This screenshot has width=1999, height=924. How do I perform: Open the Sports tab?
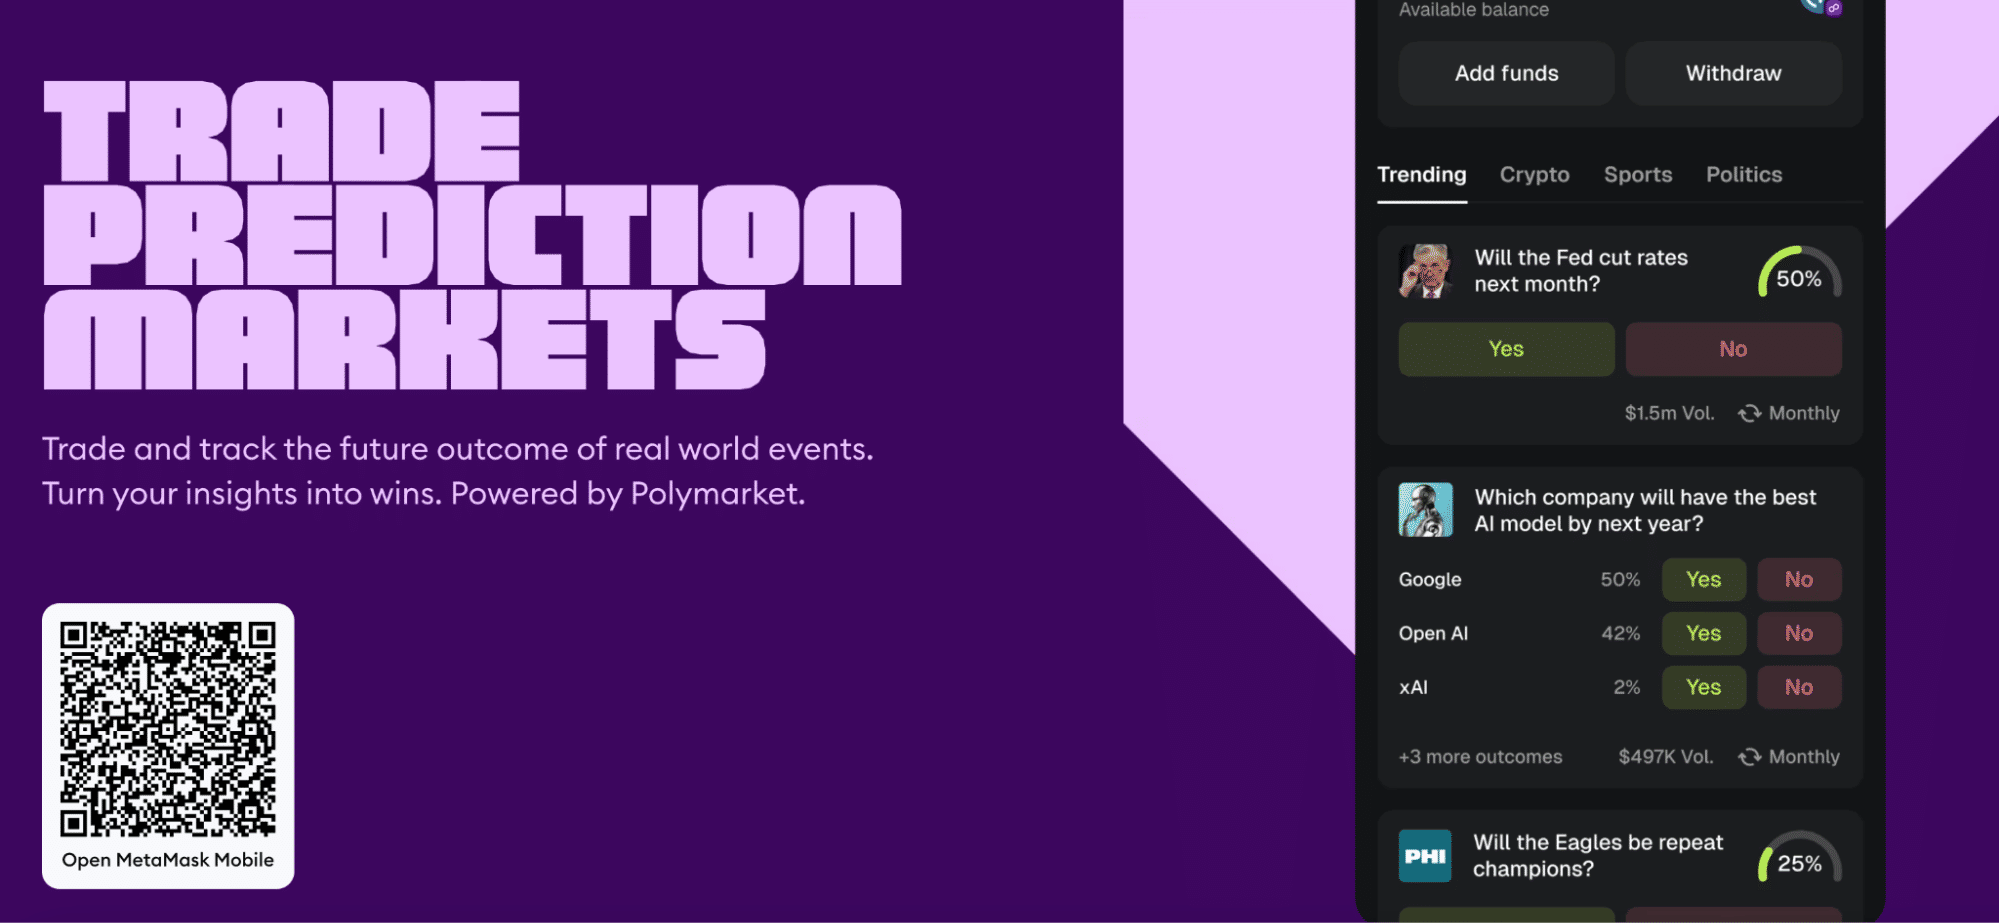(x=1637, y=175)
